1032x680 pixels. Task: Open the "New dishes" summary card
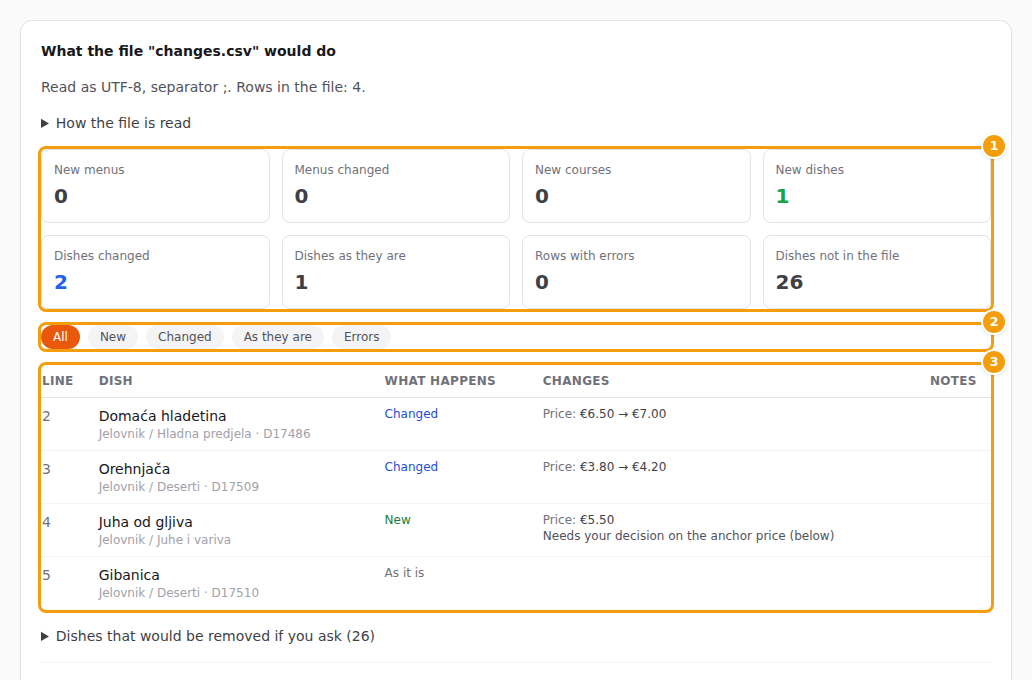point(877,186)
